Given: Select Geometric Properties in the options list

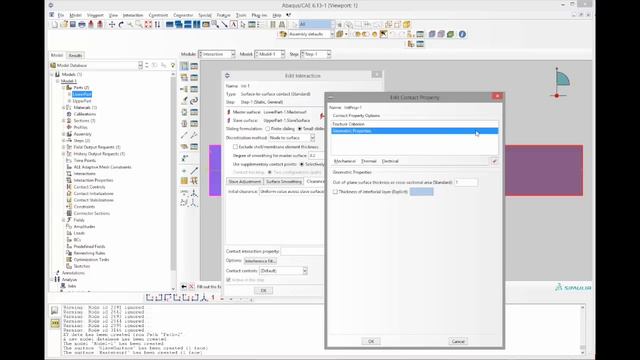Looking at the screenshot, I should pyautogui.click(x=414, y=131).
